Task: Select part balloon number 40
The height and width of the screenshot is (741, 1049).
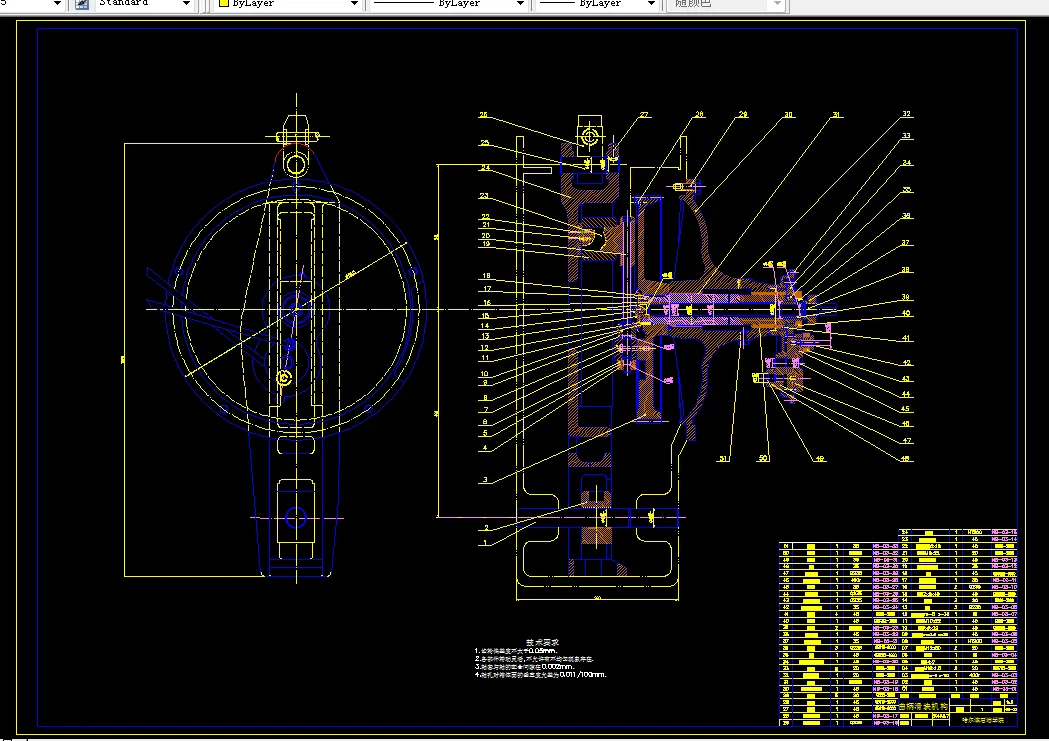Action: (907, 313)
